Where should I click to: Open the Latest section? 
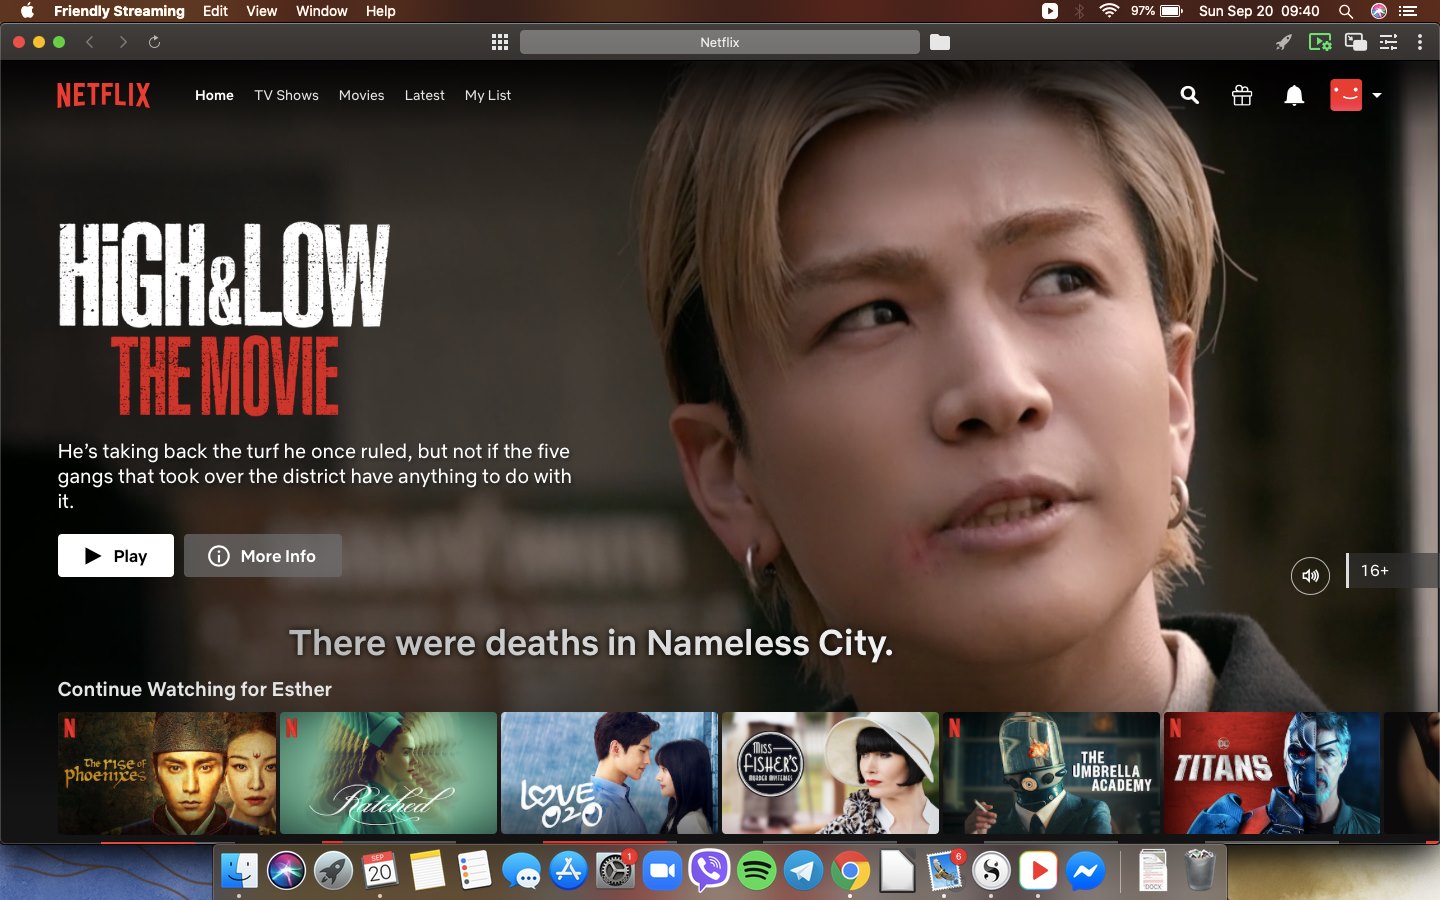point(424,95)
